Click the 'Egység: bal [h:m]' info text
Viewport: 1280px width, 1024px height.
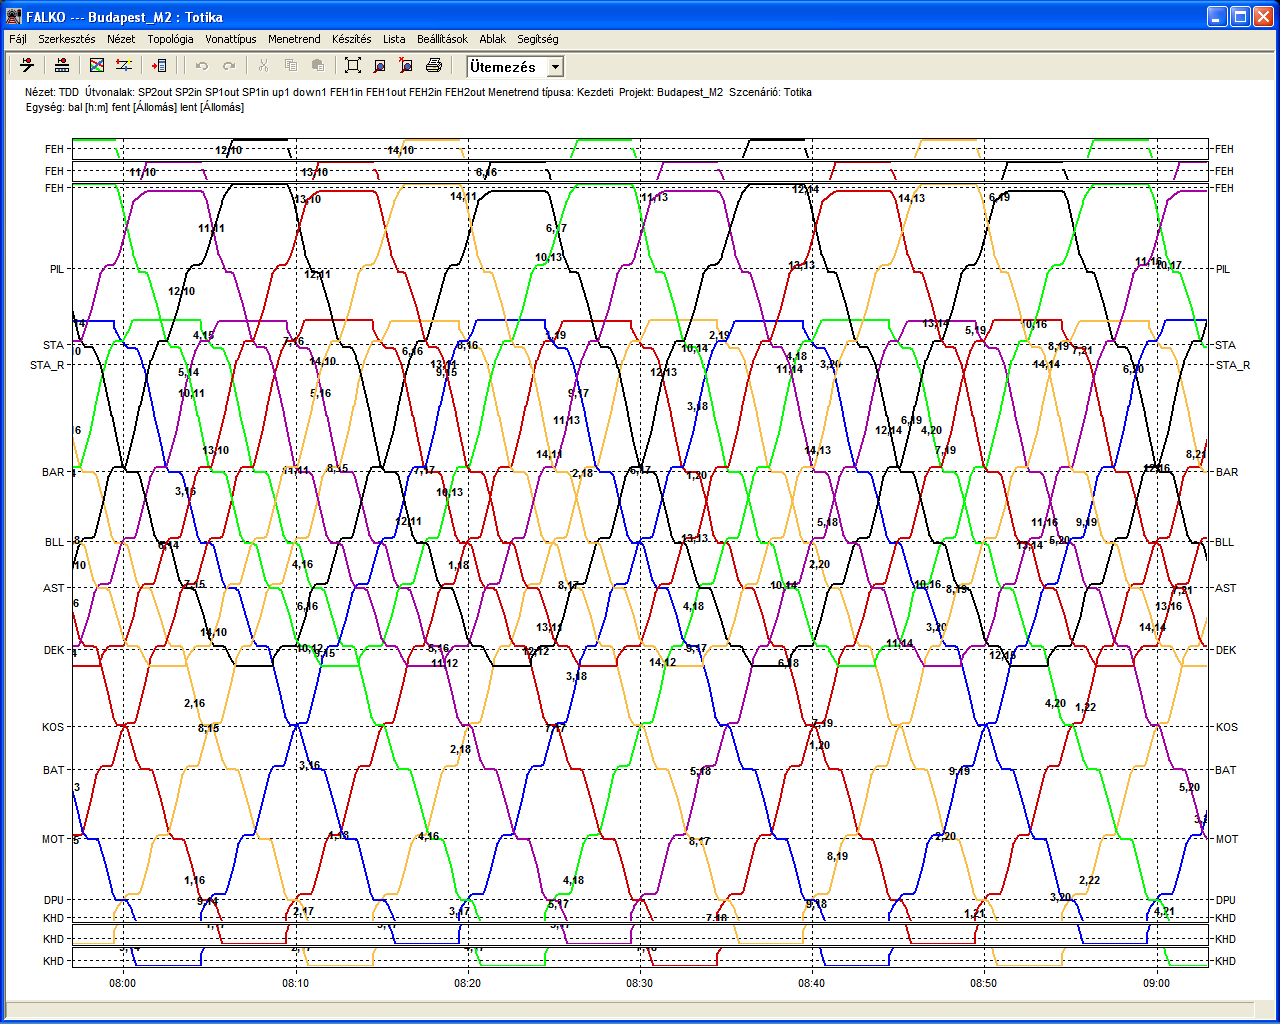(x=67, y=107)
